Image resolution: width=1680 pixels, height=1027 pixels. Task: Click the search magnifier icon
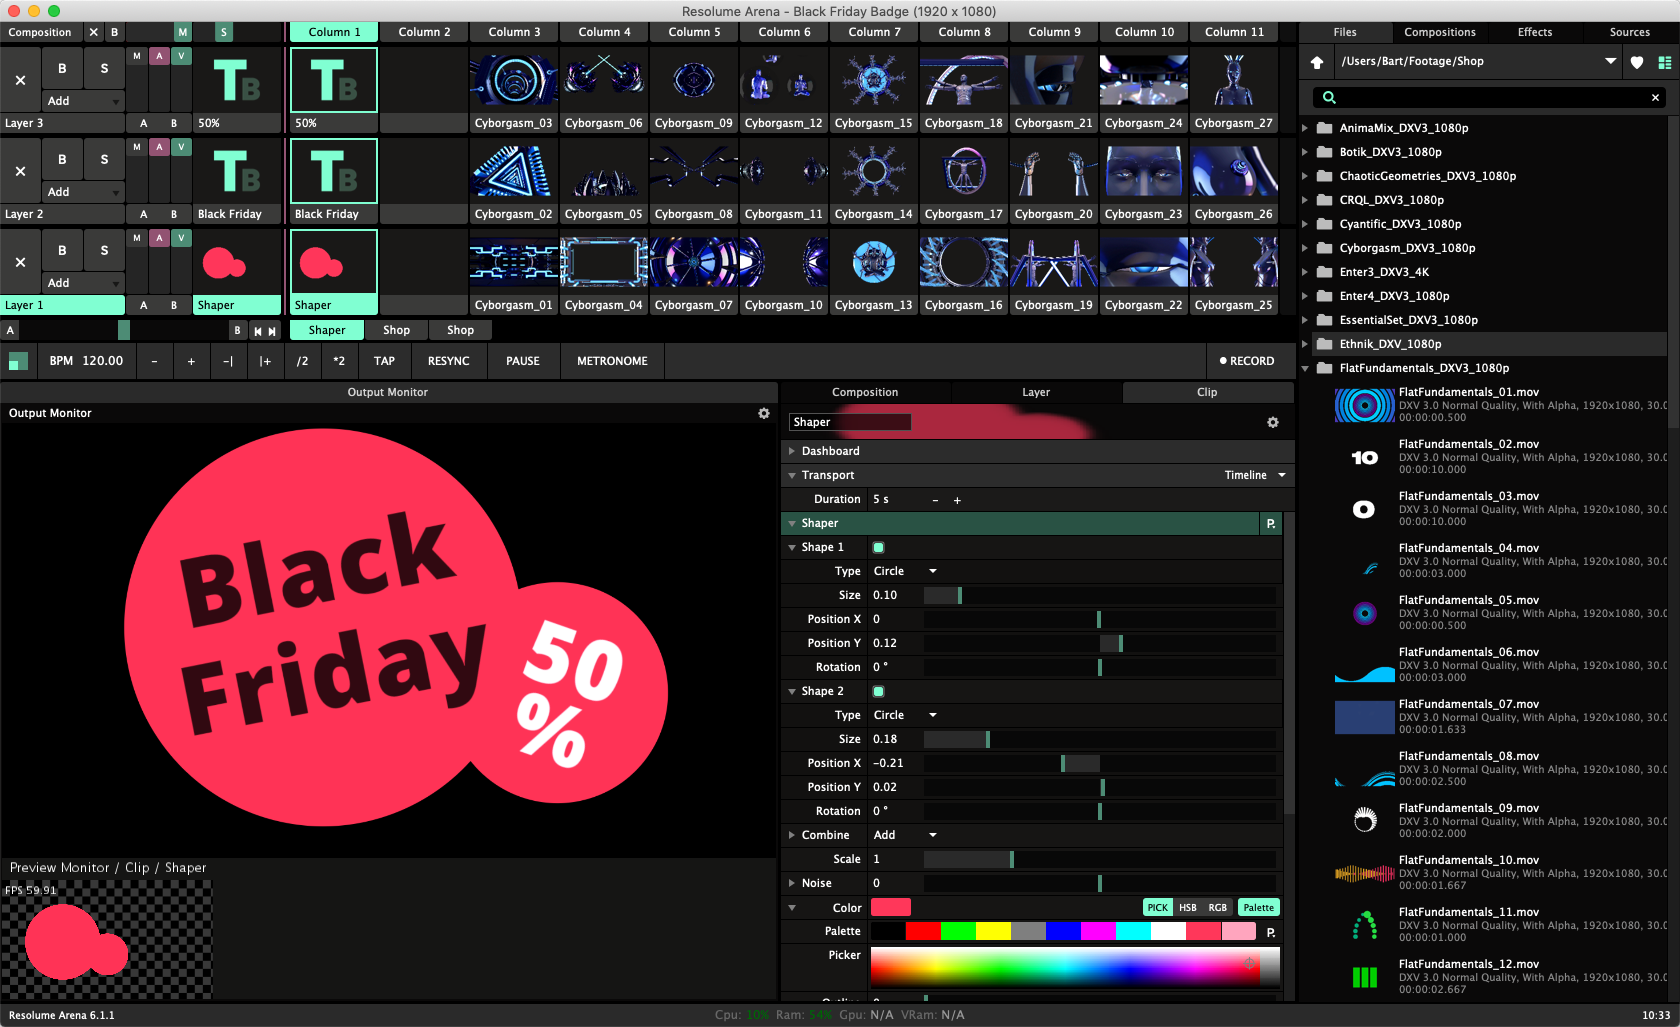tap(1329, 97)
